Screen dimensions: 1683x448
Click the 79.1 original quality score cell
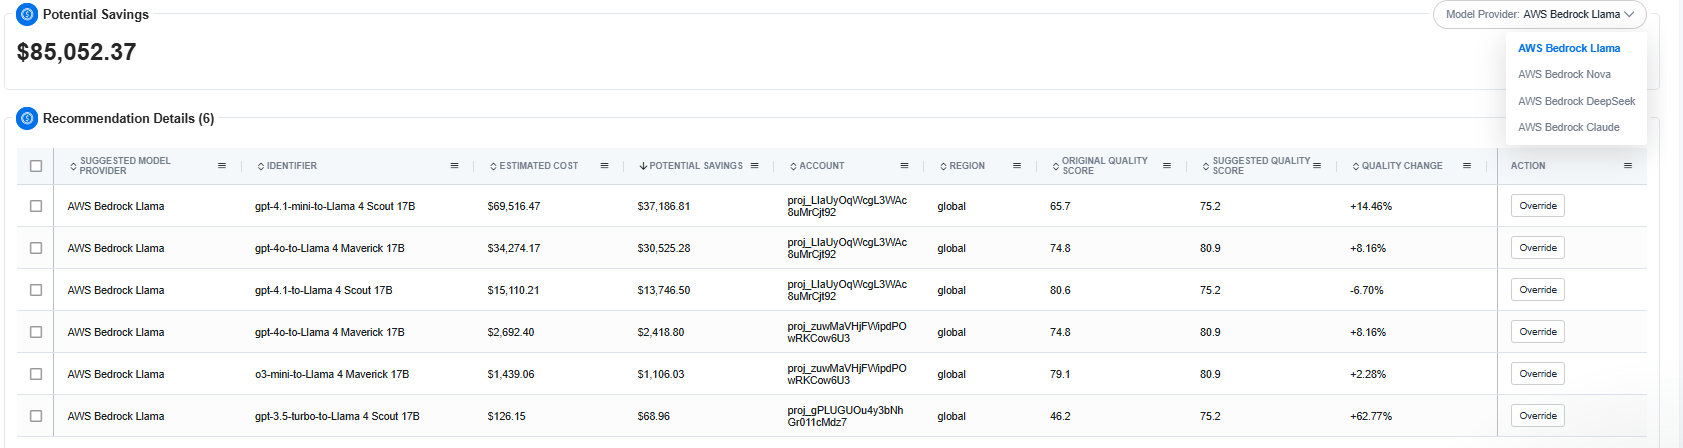point(1060,374)
